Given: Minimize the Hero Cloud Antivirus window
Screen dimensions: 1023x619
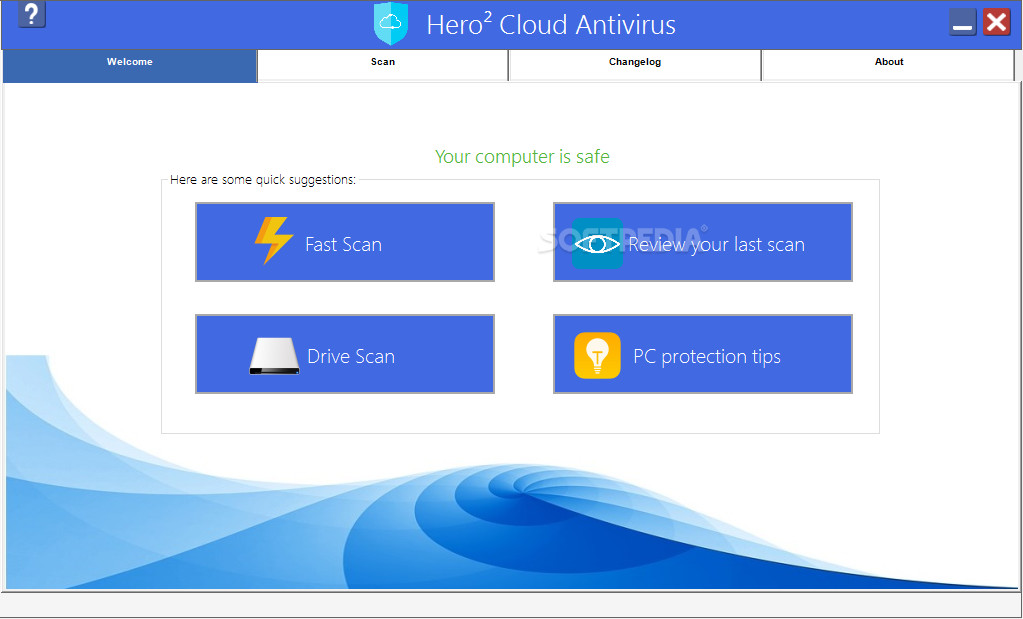Looking at the screenshot, I should click(x=962, y=23).
